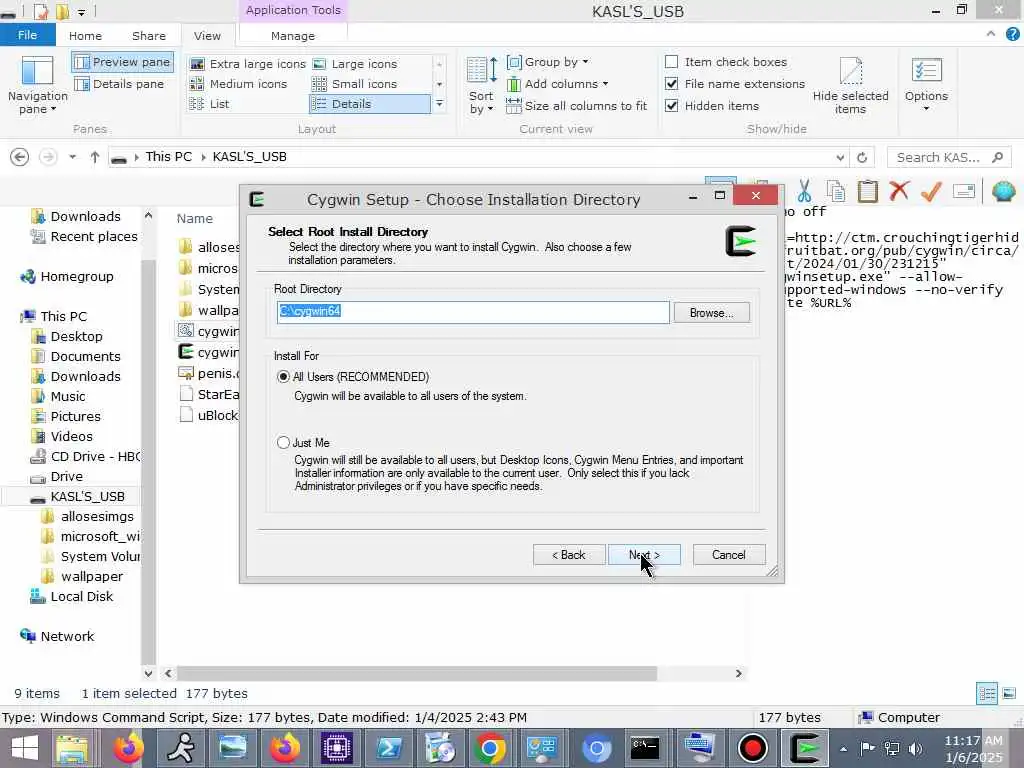Choose Extra large icons layout
1024x768 pixels.
click(x=248, y=64)
